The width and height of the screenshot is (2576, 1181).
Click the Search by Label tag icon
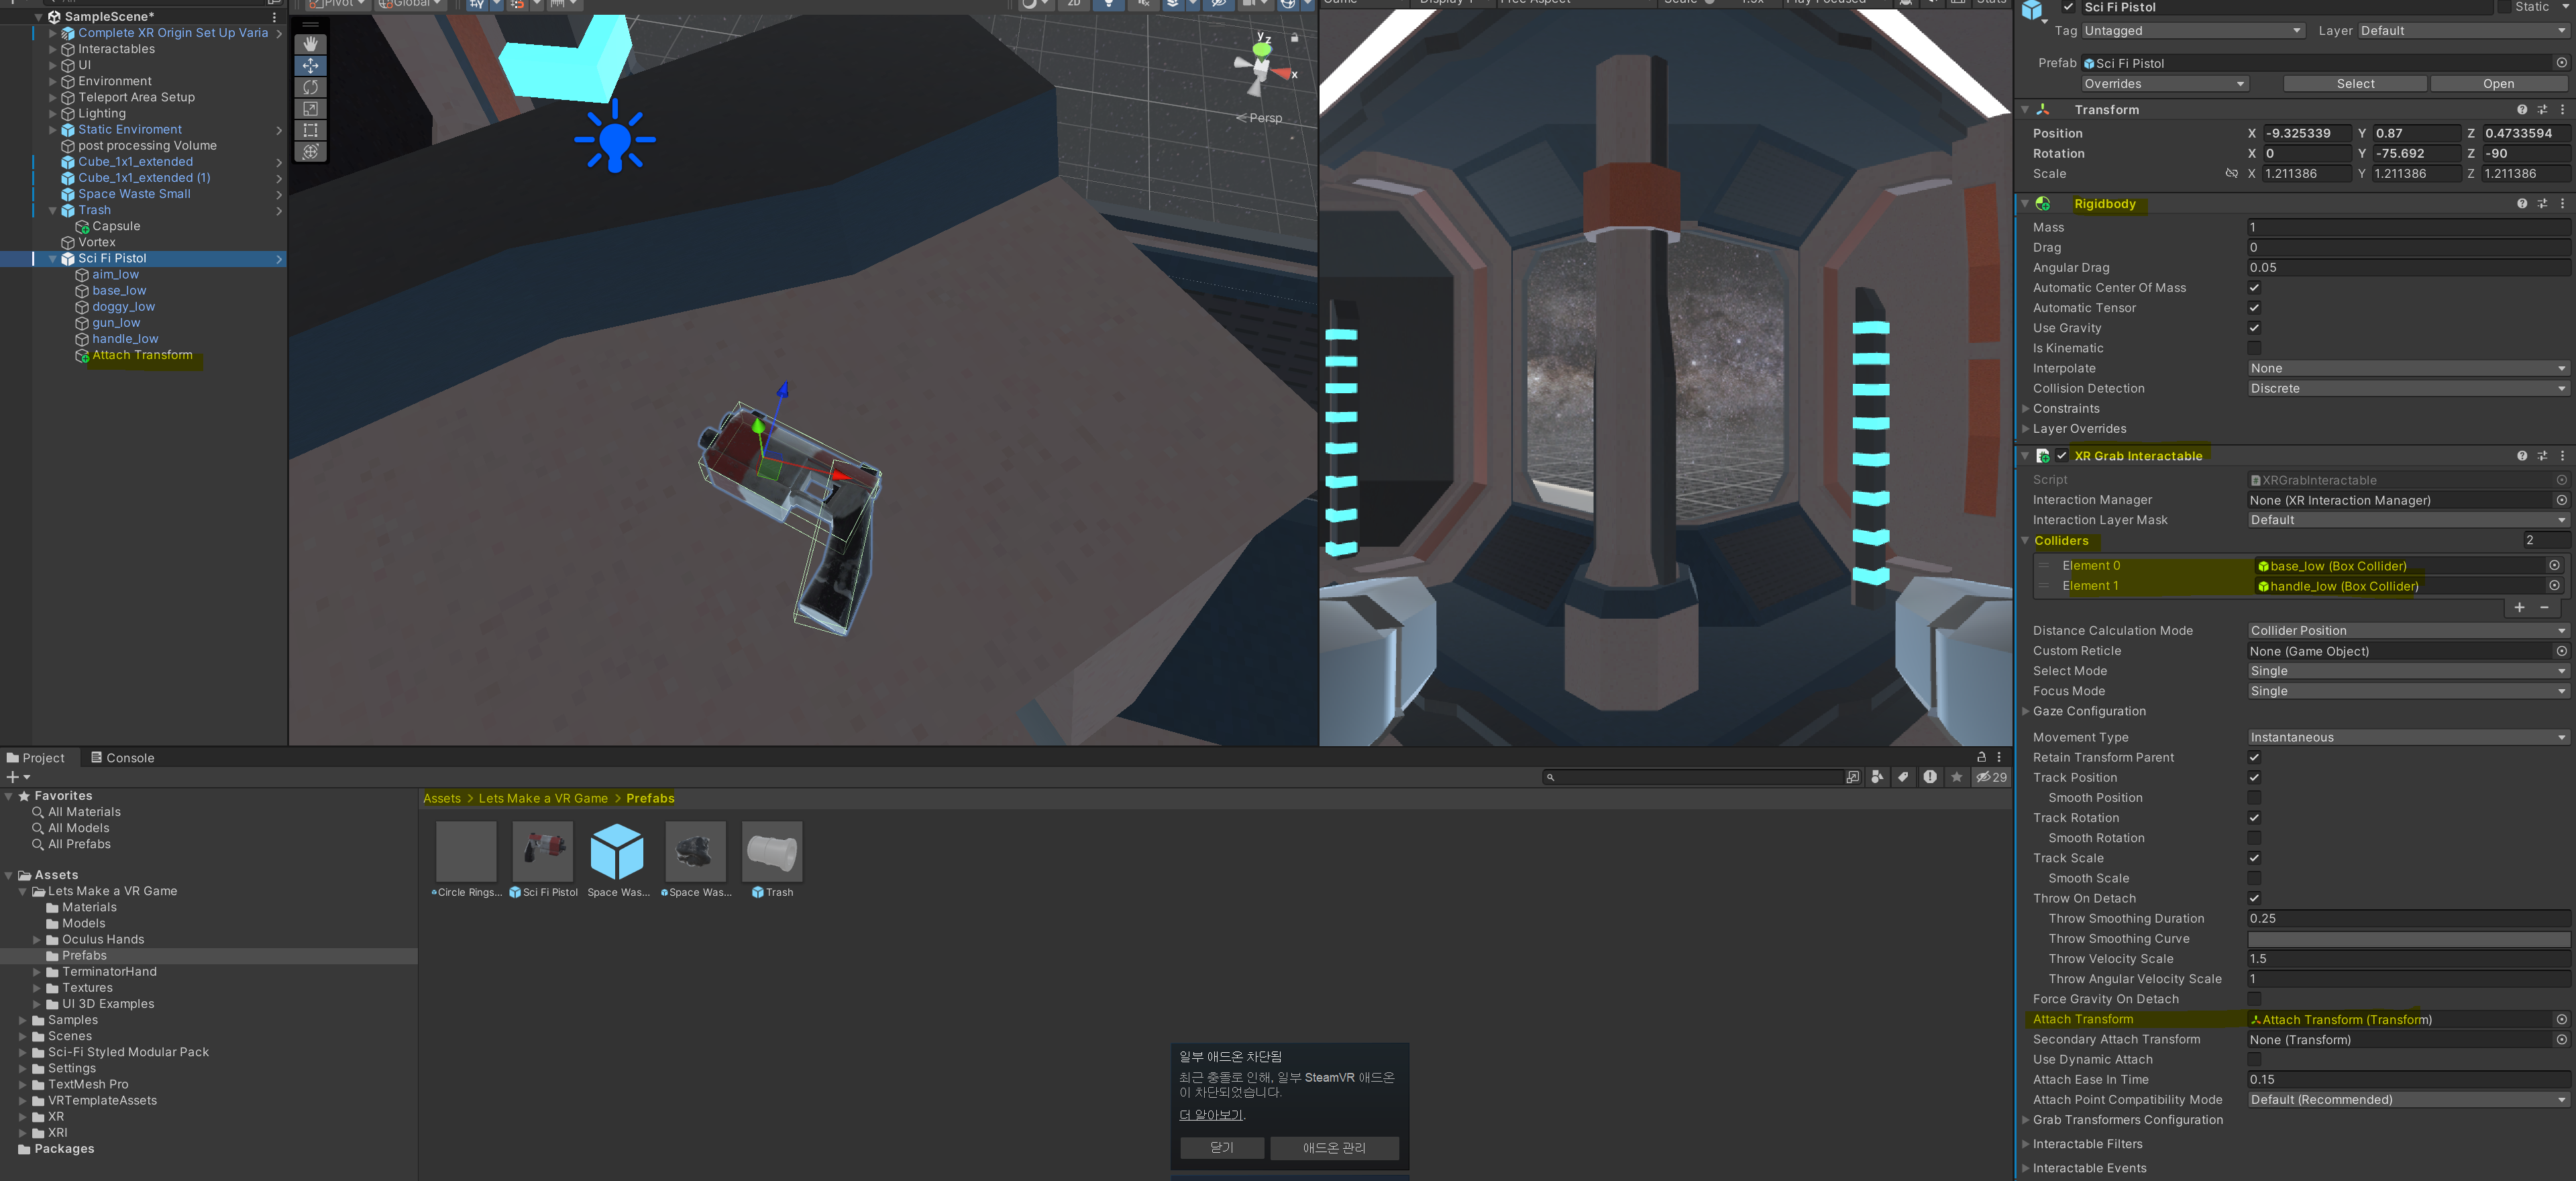point(1903,777)
